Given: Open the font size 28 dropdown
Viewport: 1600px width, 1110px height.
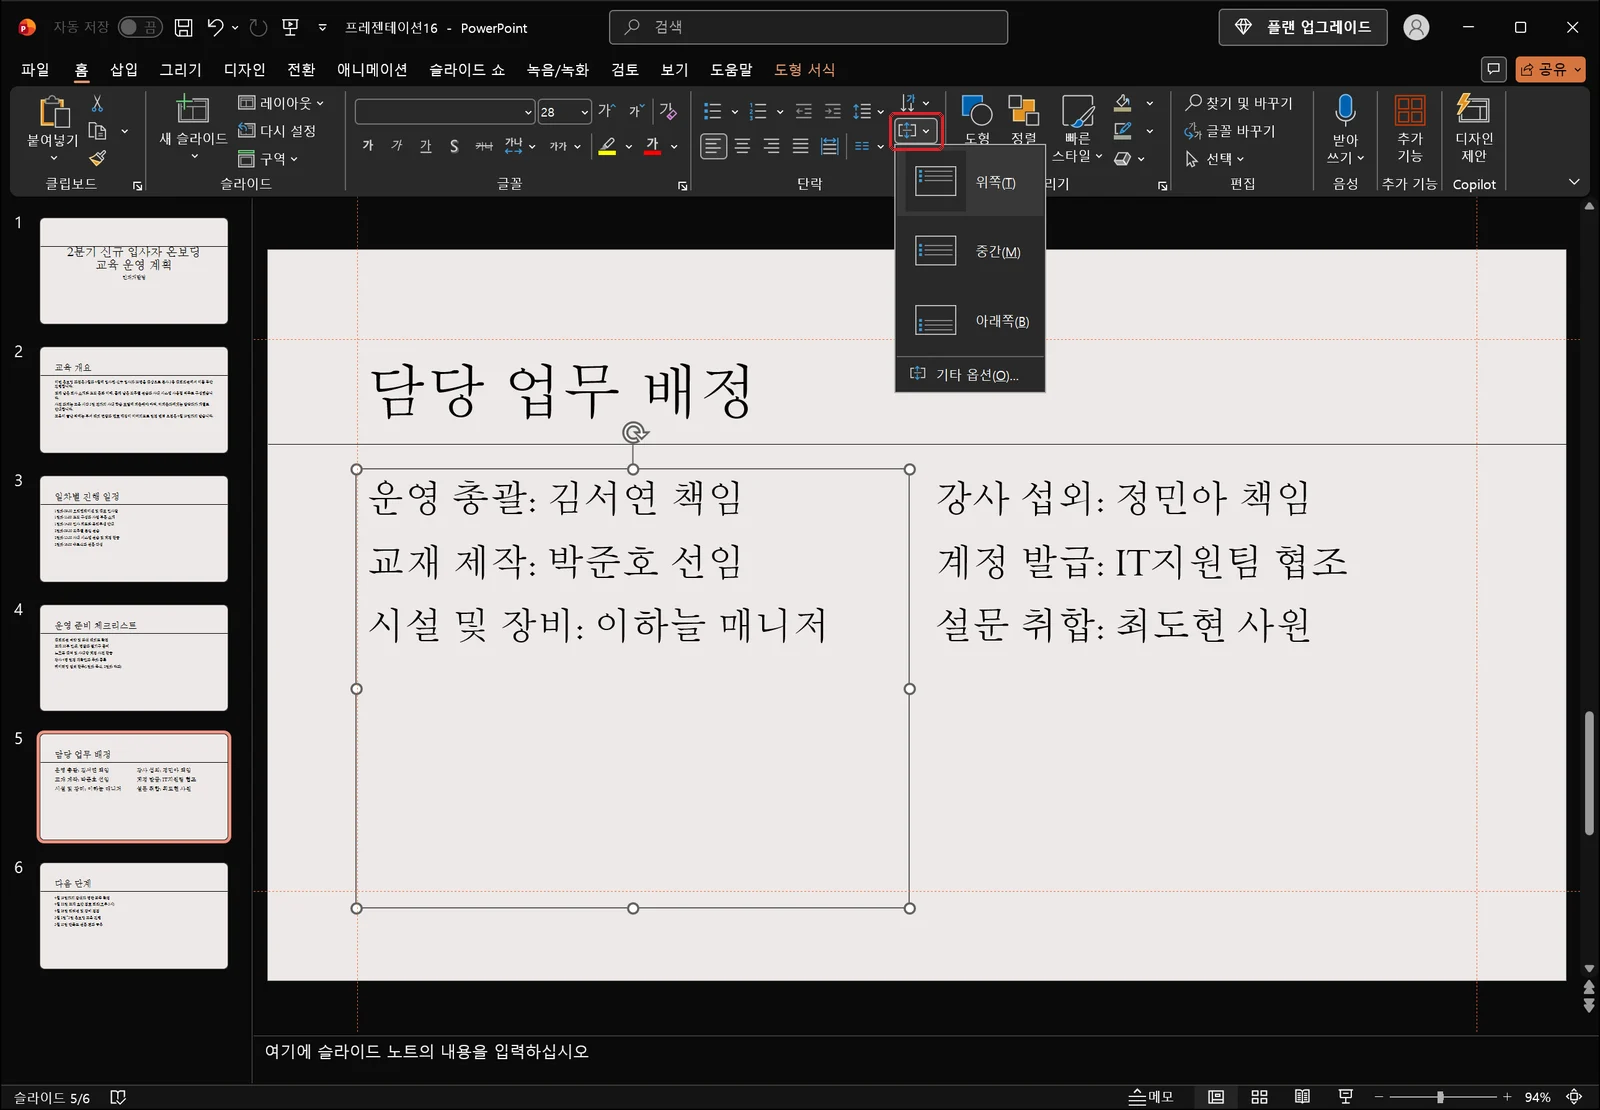Looking at the screenshot, I should pyautogui.click(x=585, y=111).
